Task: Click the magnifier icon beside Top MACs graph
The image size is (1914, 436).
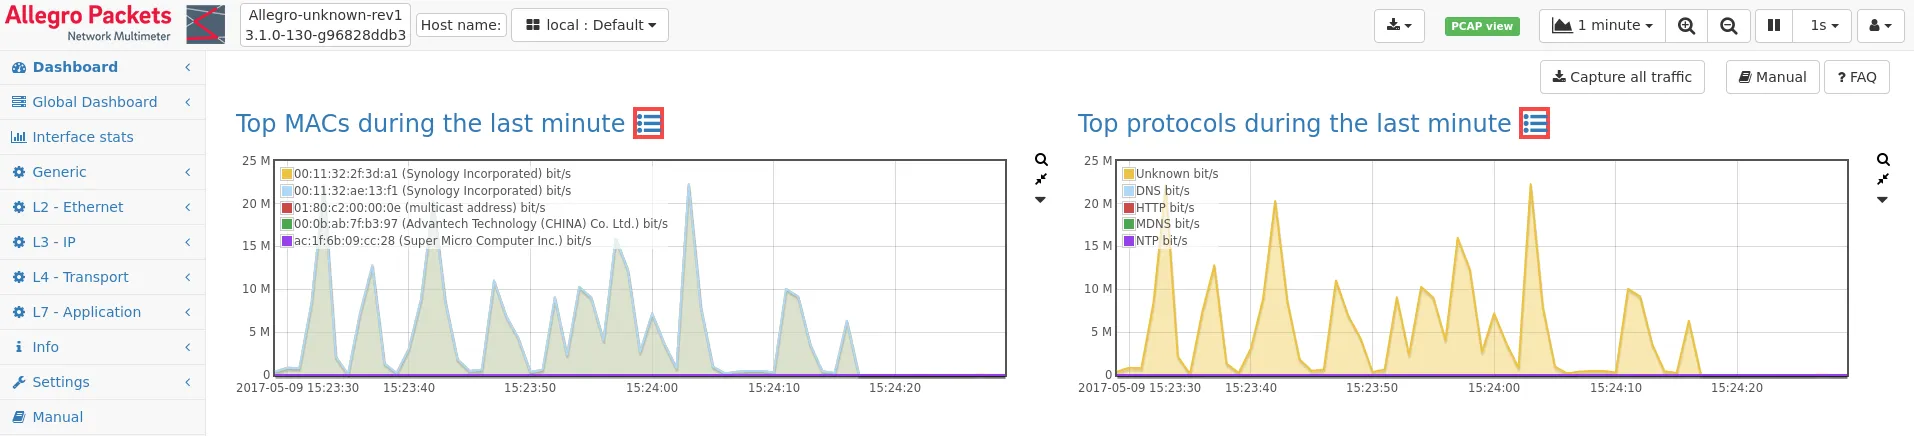Action: coord(1041,160)
